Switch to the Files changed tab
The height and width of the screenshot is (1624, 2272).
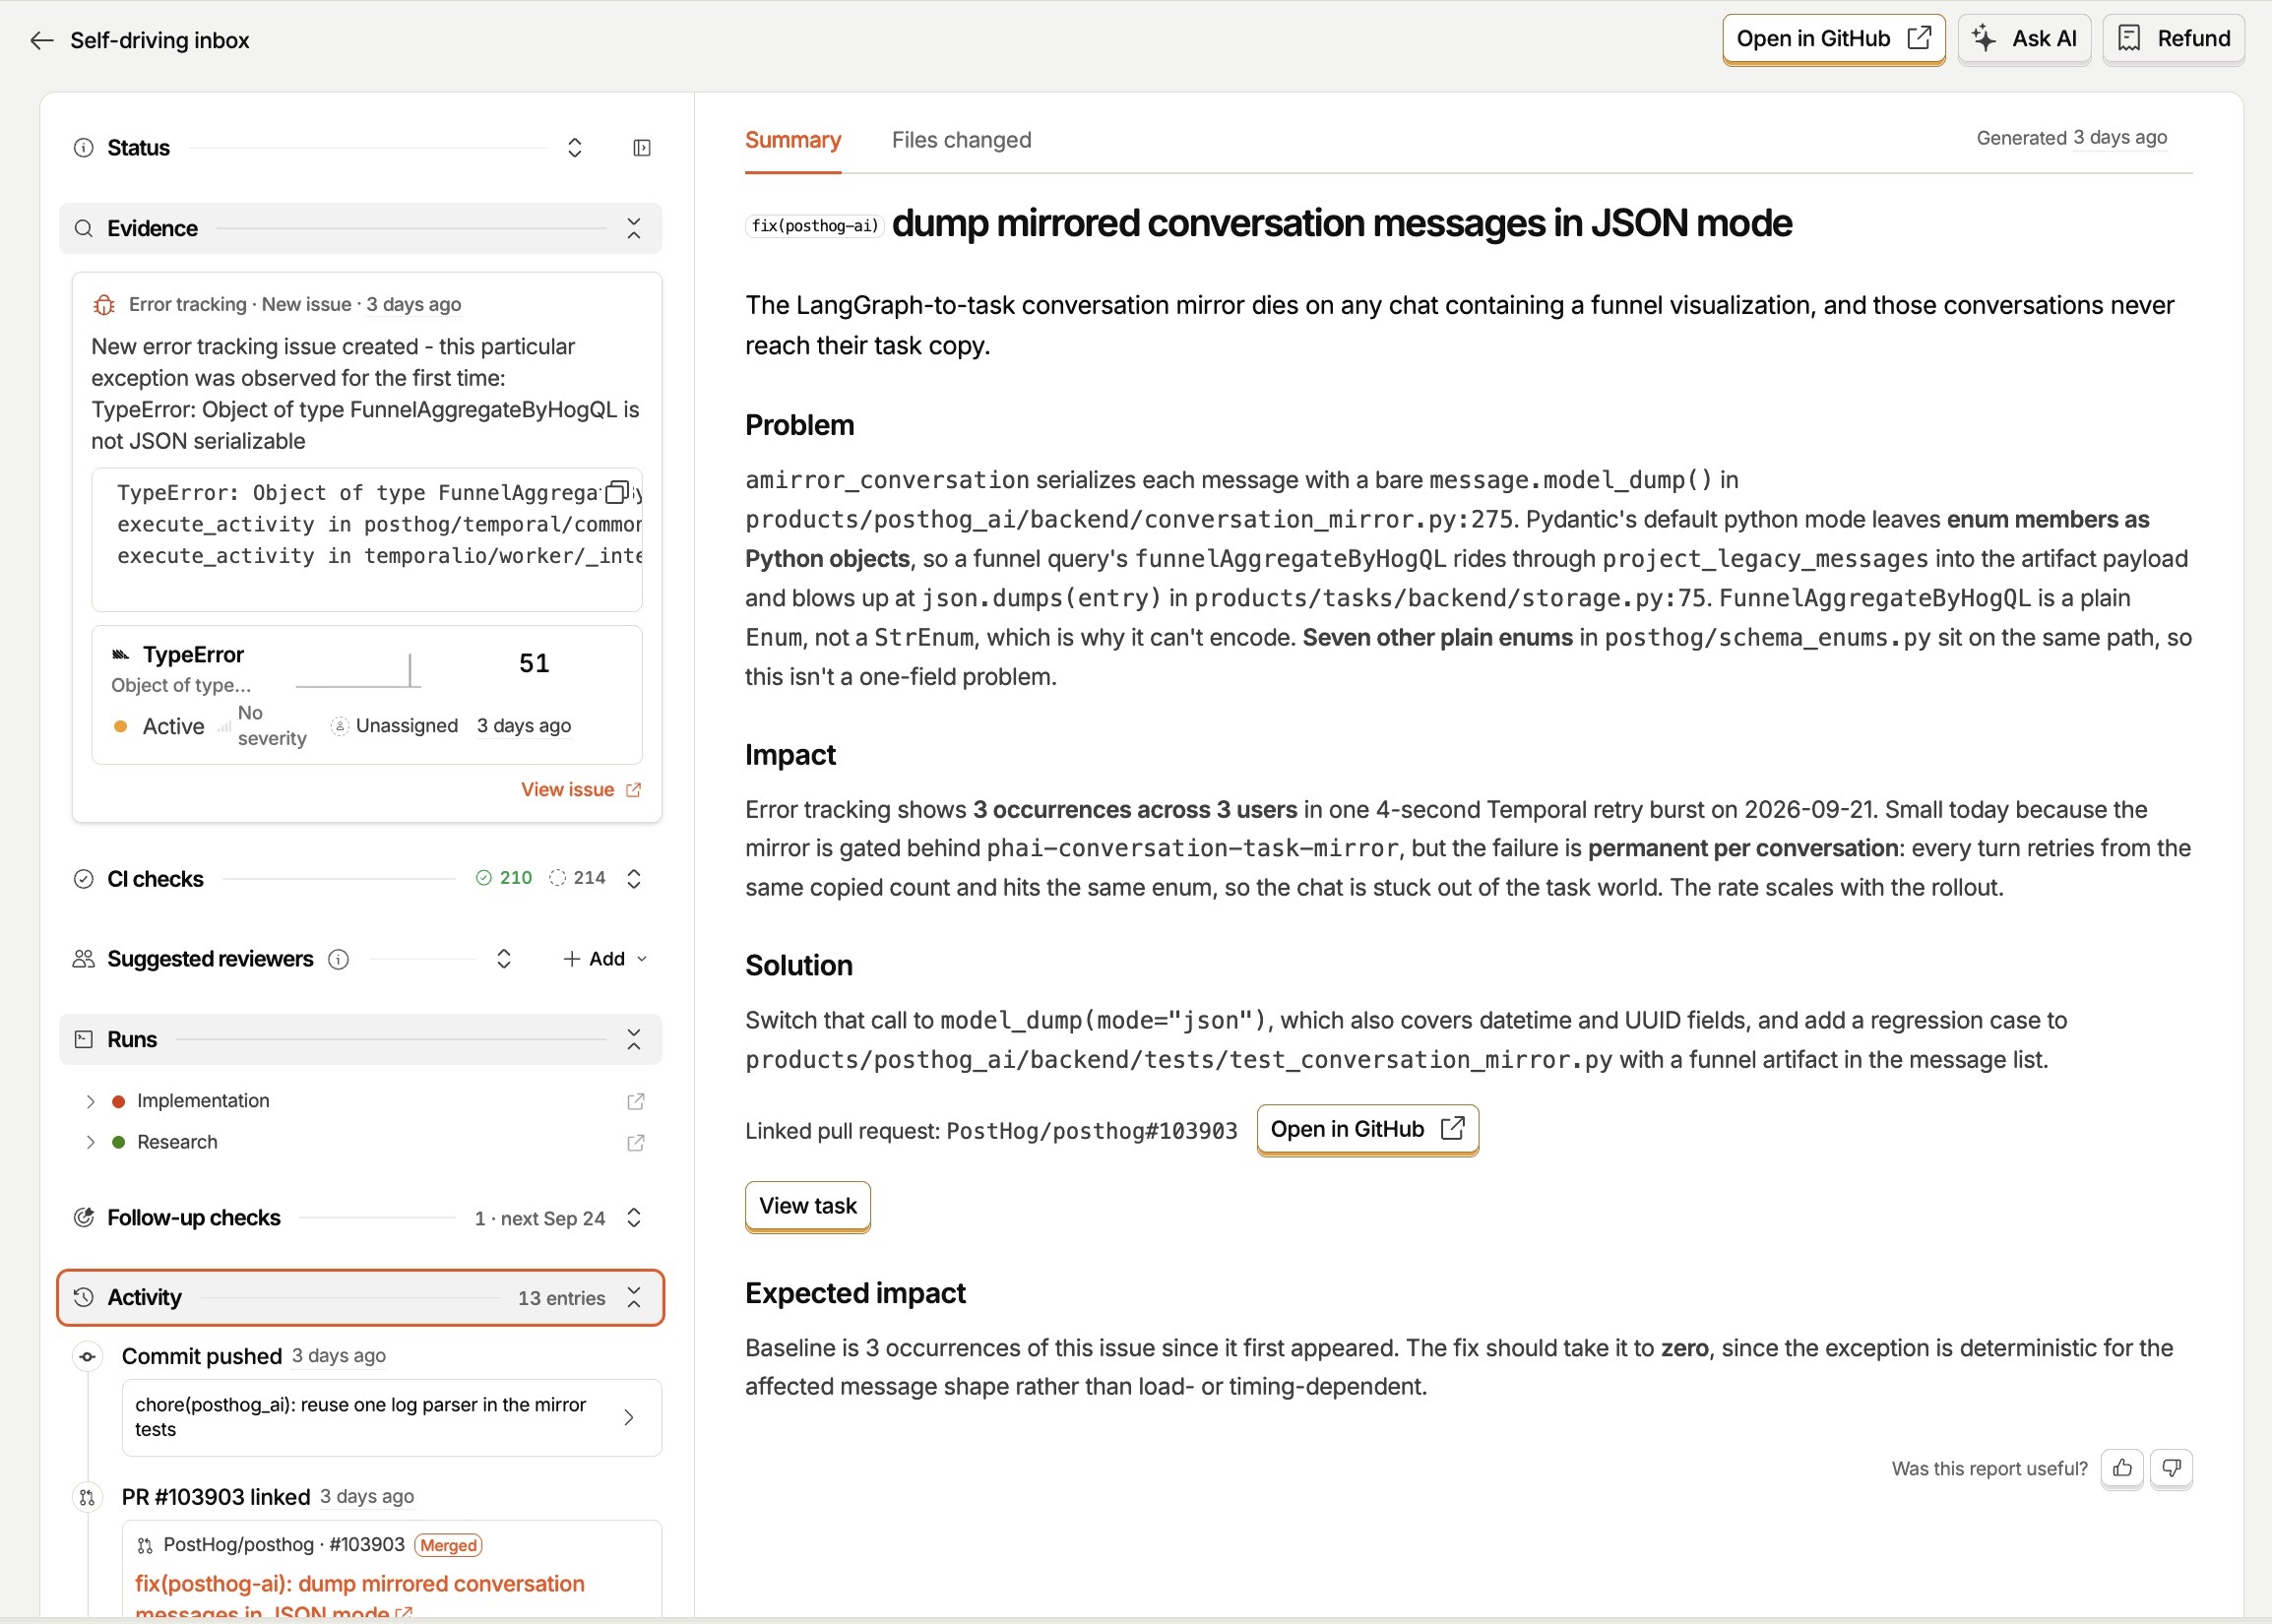coord(961,141)
